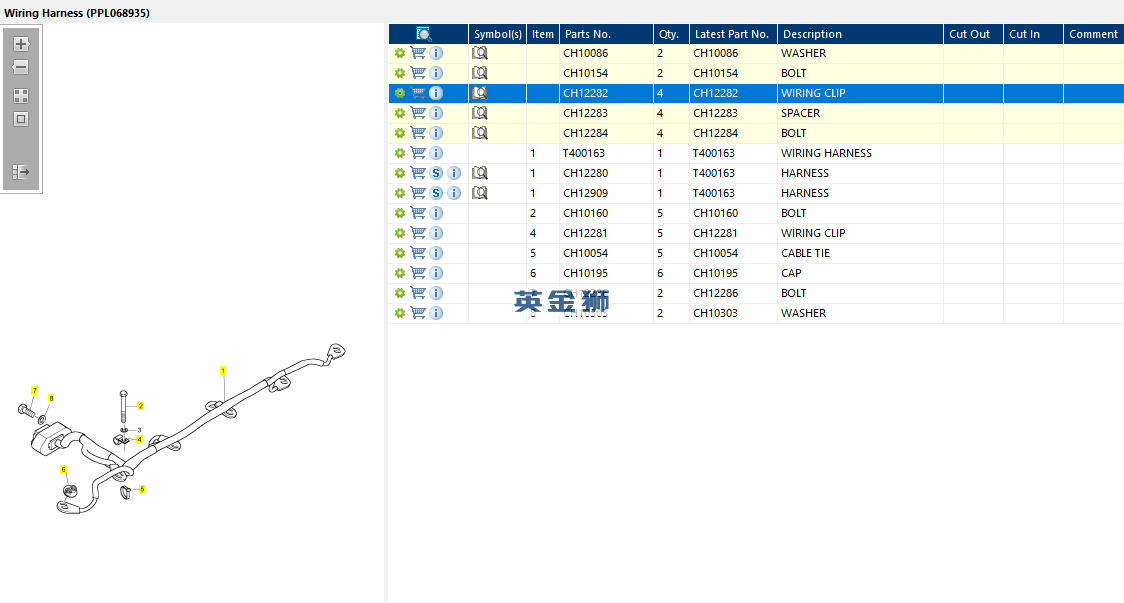This screenshot has width=1124, height=603.
Task: Open the symbol icon for CH12283 SPACER
Action: [480, 113]
